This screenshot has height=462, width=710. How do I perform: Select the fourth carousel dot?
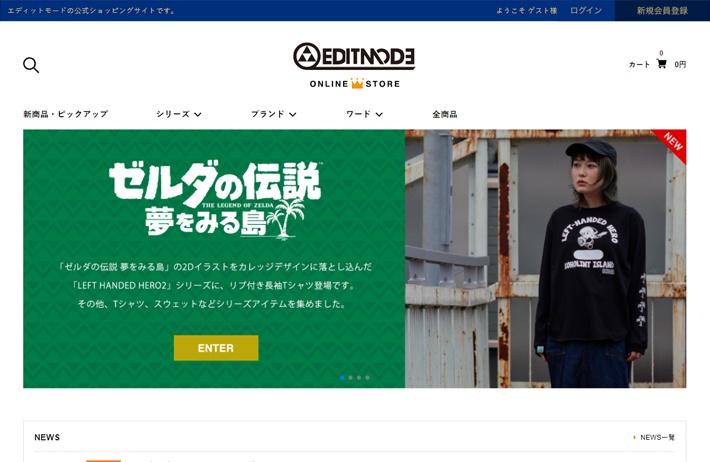click(368, 377)
